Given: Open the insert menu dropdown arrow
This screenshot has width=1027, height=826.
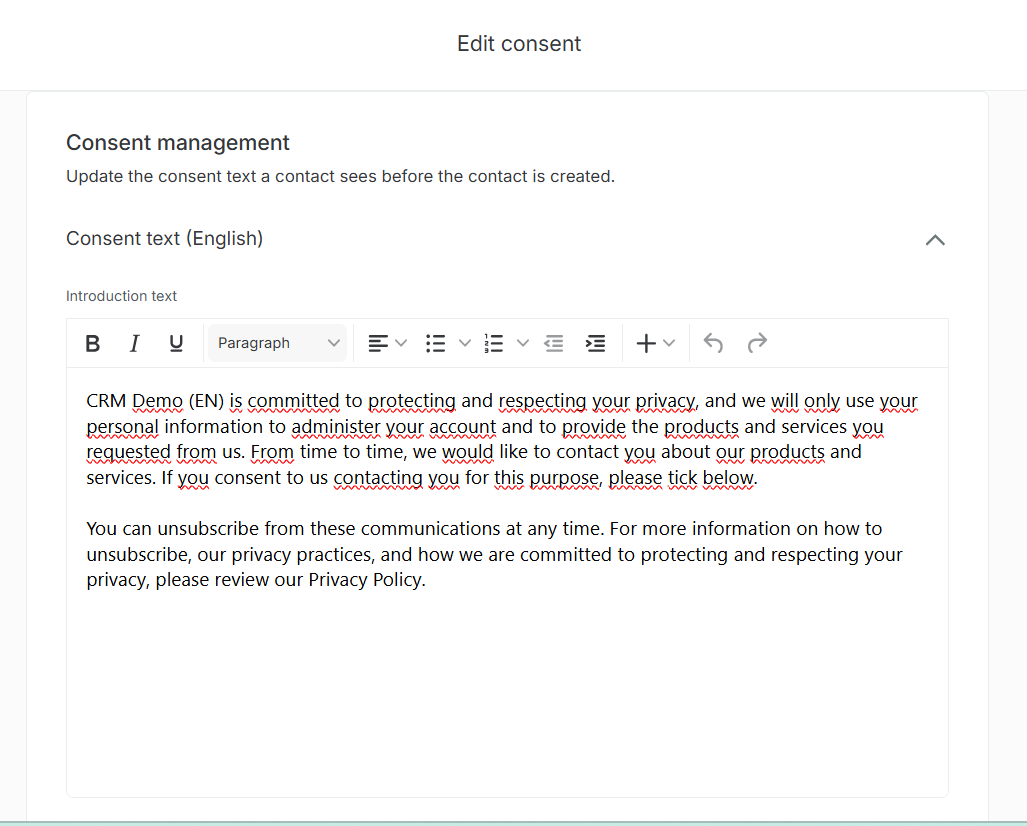Looking at the screenshot, I should point(670,343).
